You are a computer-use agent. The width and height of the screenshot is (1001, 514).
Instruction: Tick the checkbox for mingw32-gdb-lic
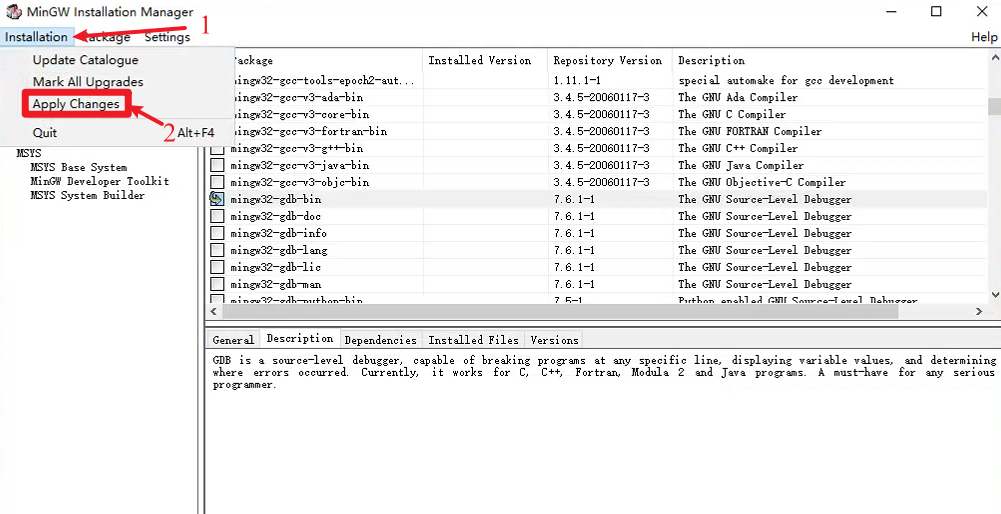217,266
